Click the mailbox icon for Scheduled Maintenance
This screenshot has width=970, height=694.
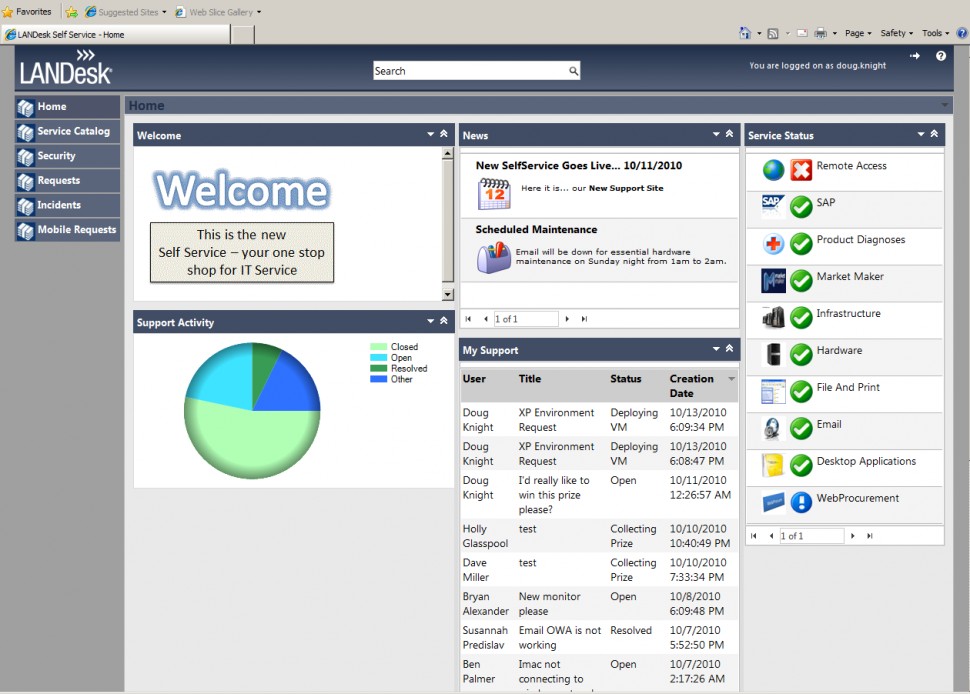pos(494,257)
